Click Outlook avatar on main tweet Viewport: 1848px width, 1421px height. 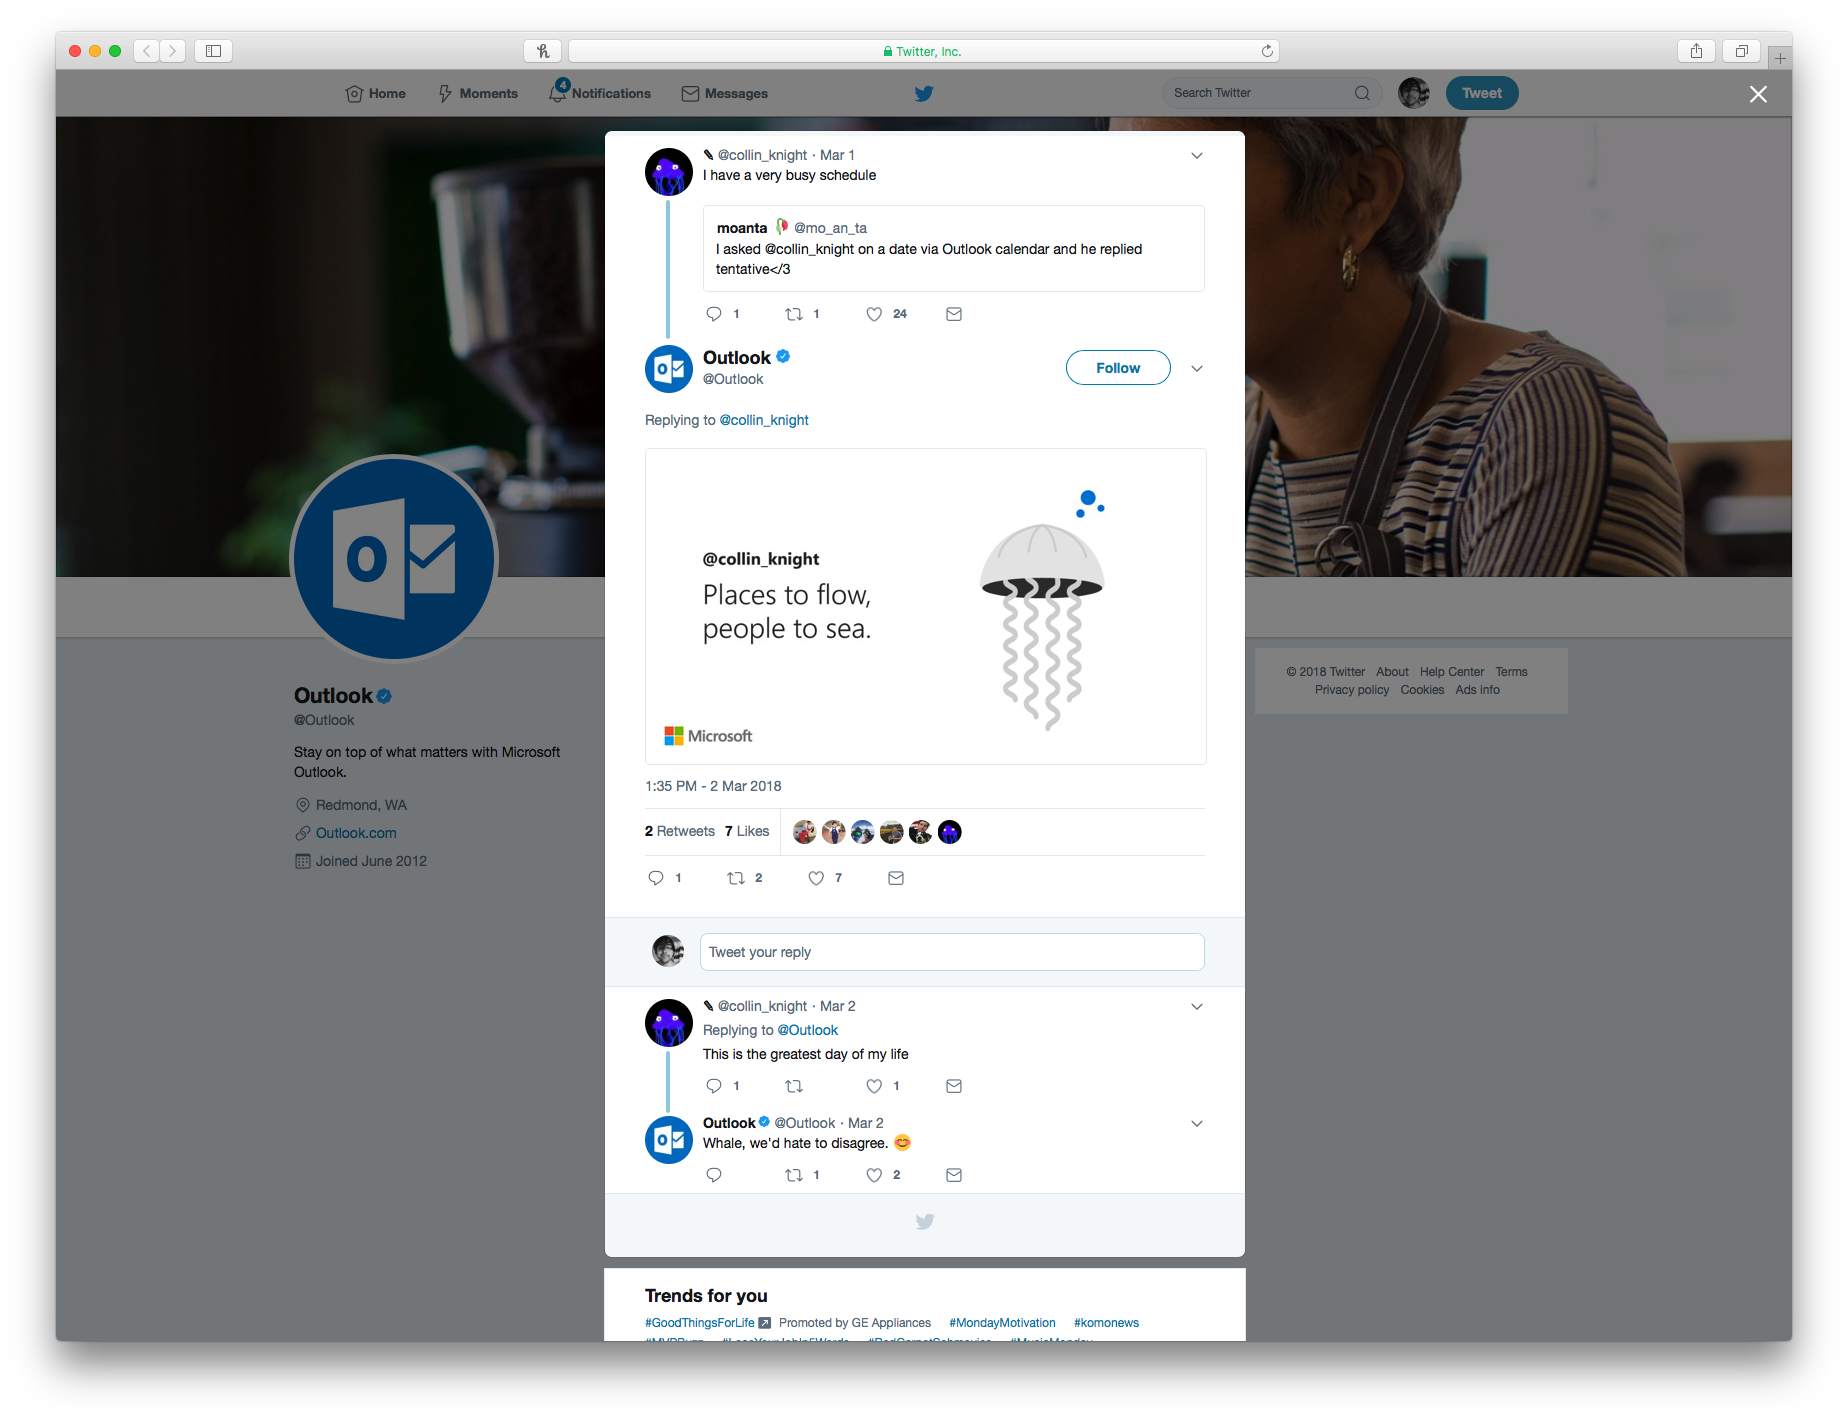(x=669, y=369)
